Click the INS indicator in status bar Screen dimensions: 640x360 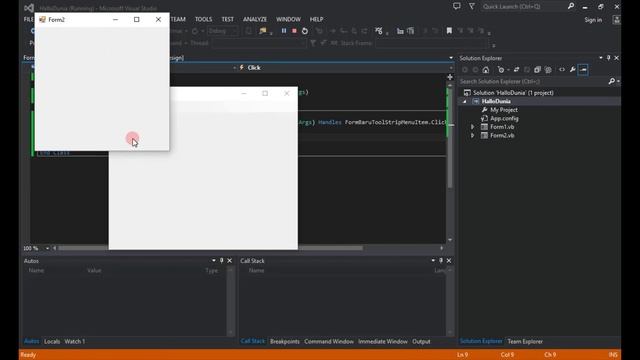[613, 355]
